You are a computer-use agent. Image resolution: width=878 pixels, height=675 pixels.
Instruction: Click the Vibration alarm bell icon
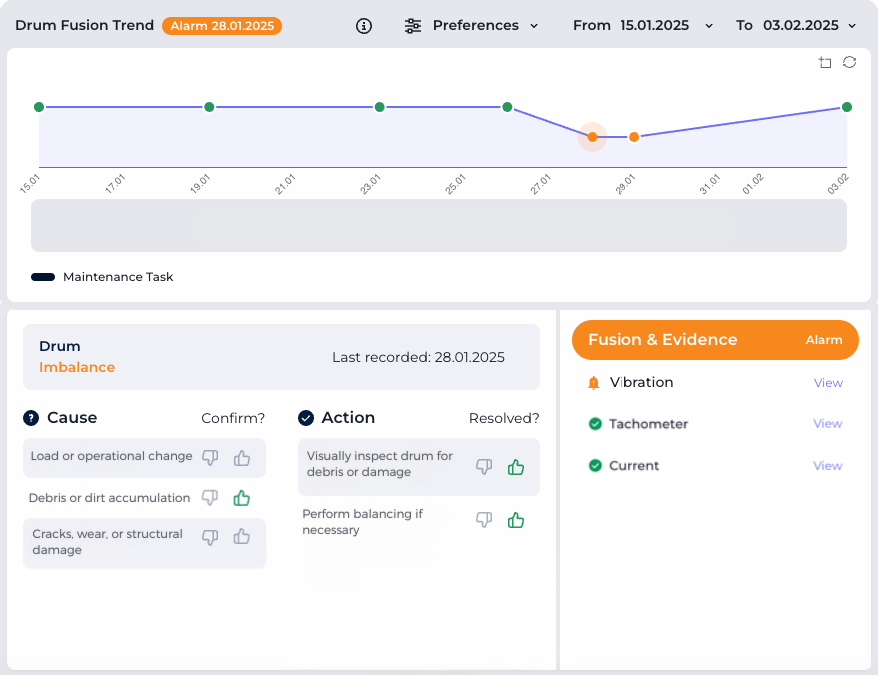click(x=594, y=383)
